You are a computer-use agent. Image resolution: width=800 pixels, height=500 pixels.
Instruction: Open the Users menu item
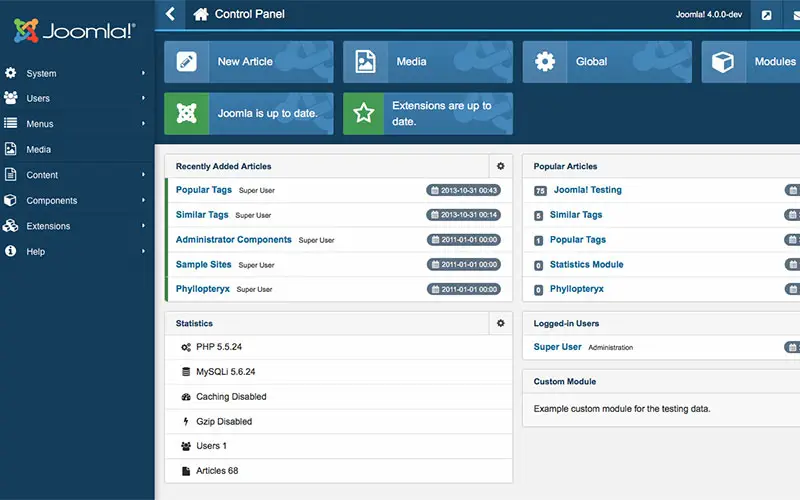coord(77,98)
